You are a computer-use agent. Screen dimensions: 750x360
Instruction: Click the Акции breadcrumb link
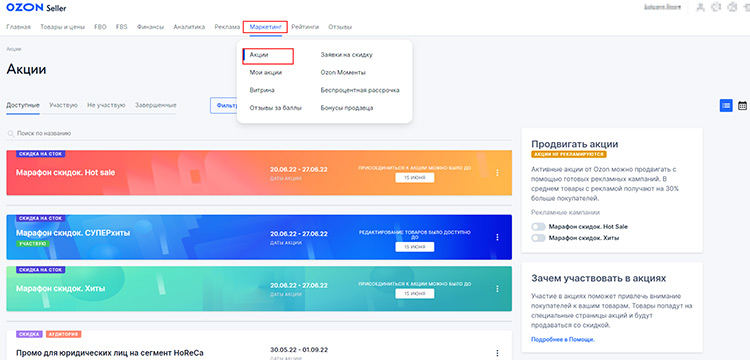pos(13,49)
